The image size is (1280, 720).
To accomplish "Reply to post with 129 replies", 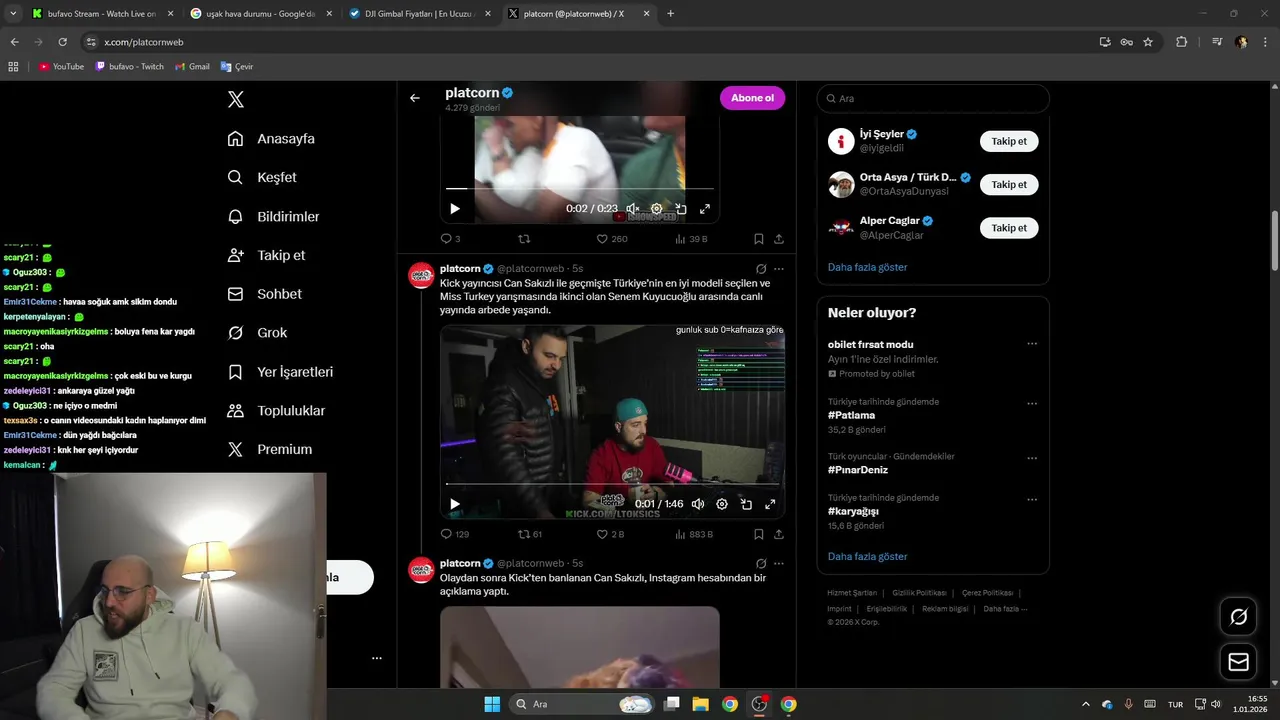I will [x=455, y=534].
